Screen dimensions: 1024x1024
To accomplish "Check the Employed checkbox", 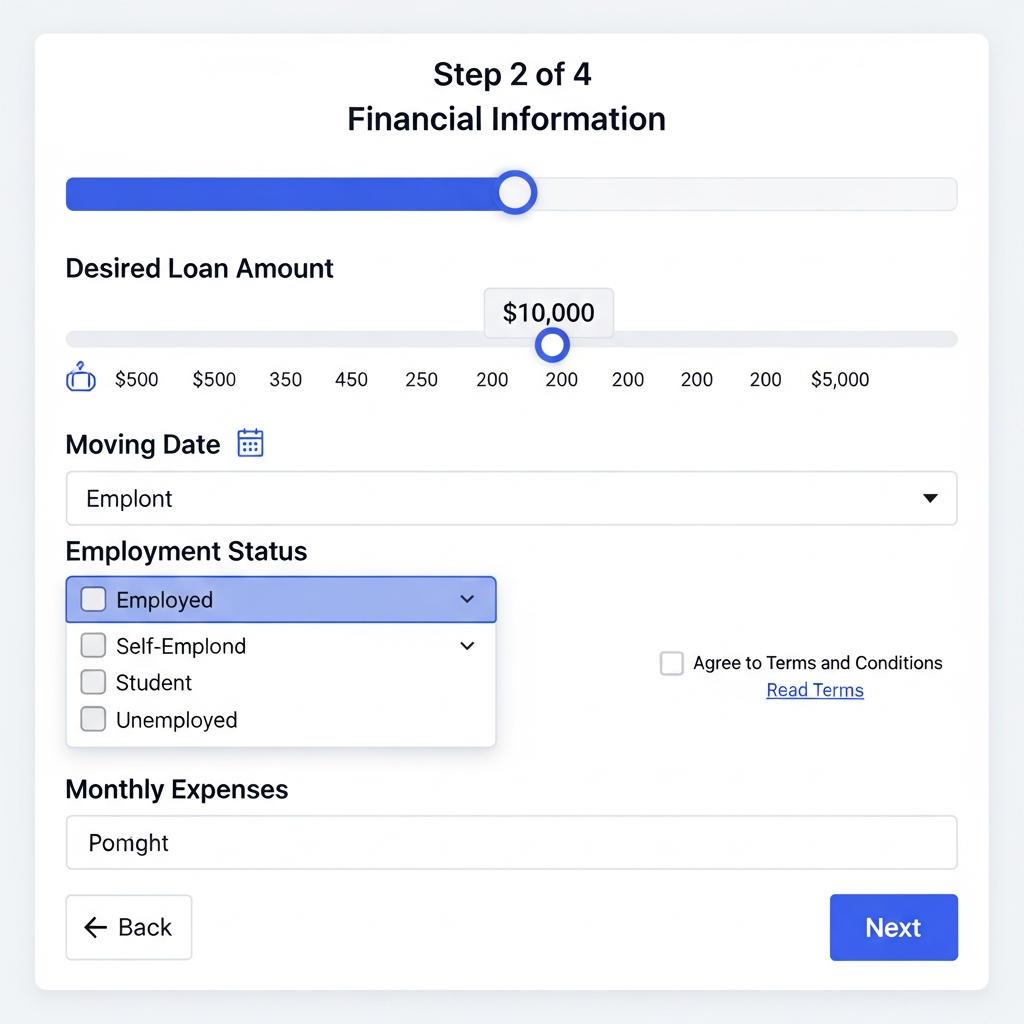I will (93, 599).
